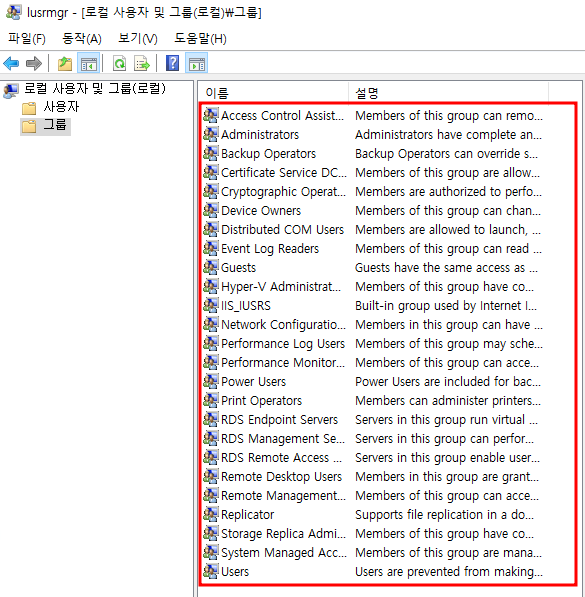Viewport: 585px width, 597px height.
Task: Click the 사용자 folder icon
Action: 29,108
